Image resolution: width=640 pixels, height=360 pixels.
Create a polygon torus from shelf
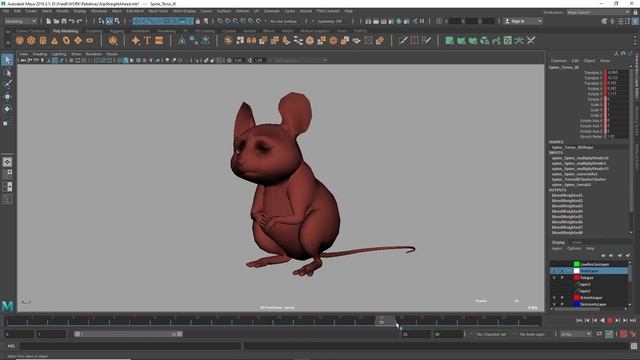click(x=66, y=40)
